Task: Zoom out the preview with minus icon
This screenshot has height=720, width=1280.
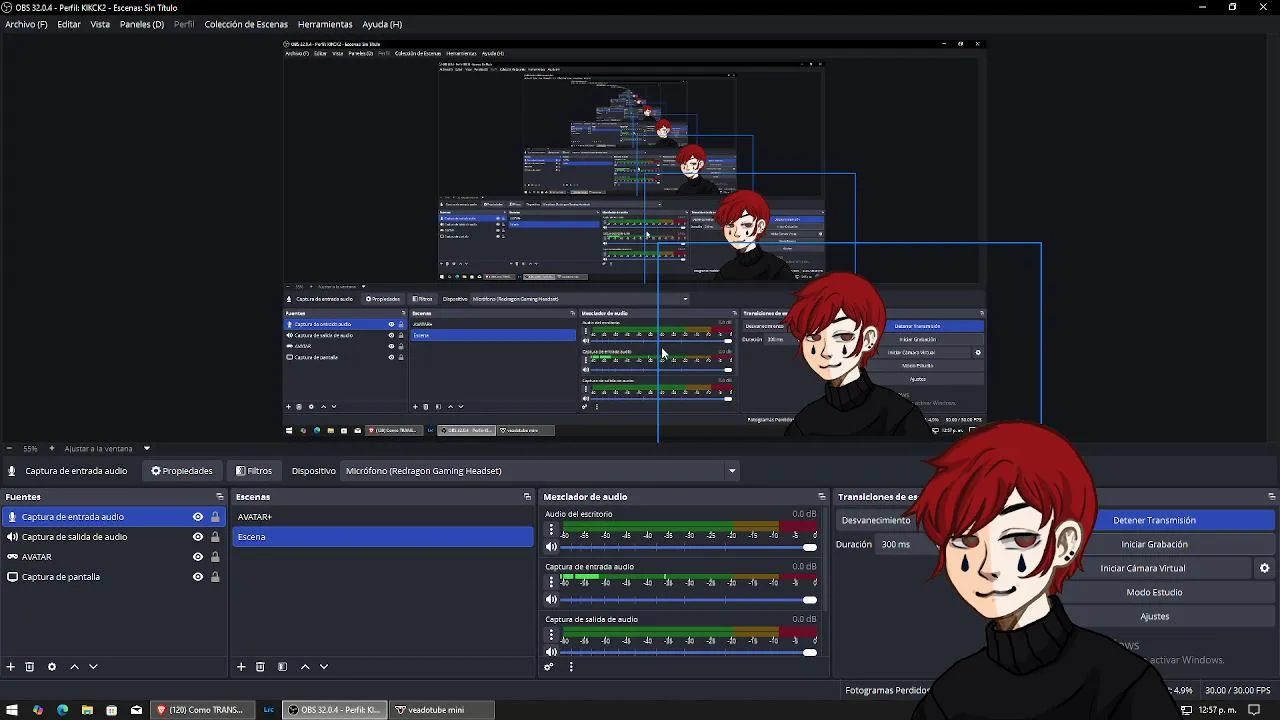Action: (x=9, y=449)
